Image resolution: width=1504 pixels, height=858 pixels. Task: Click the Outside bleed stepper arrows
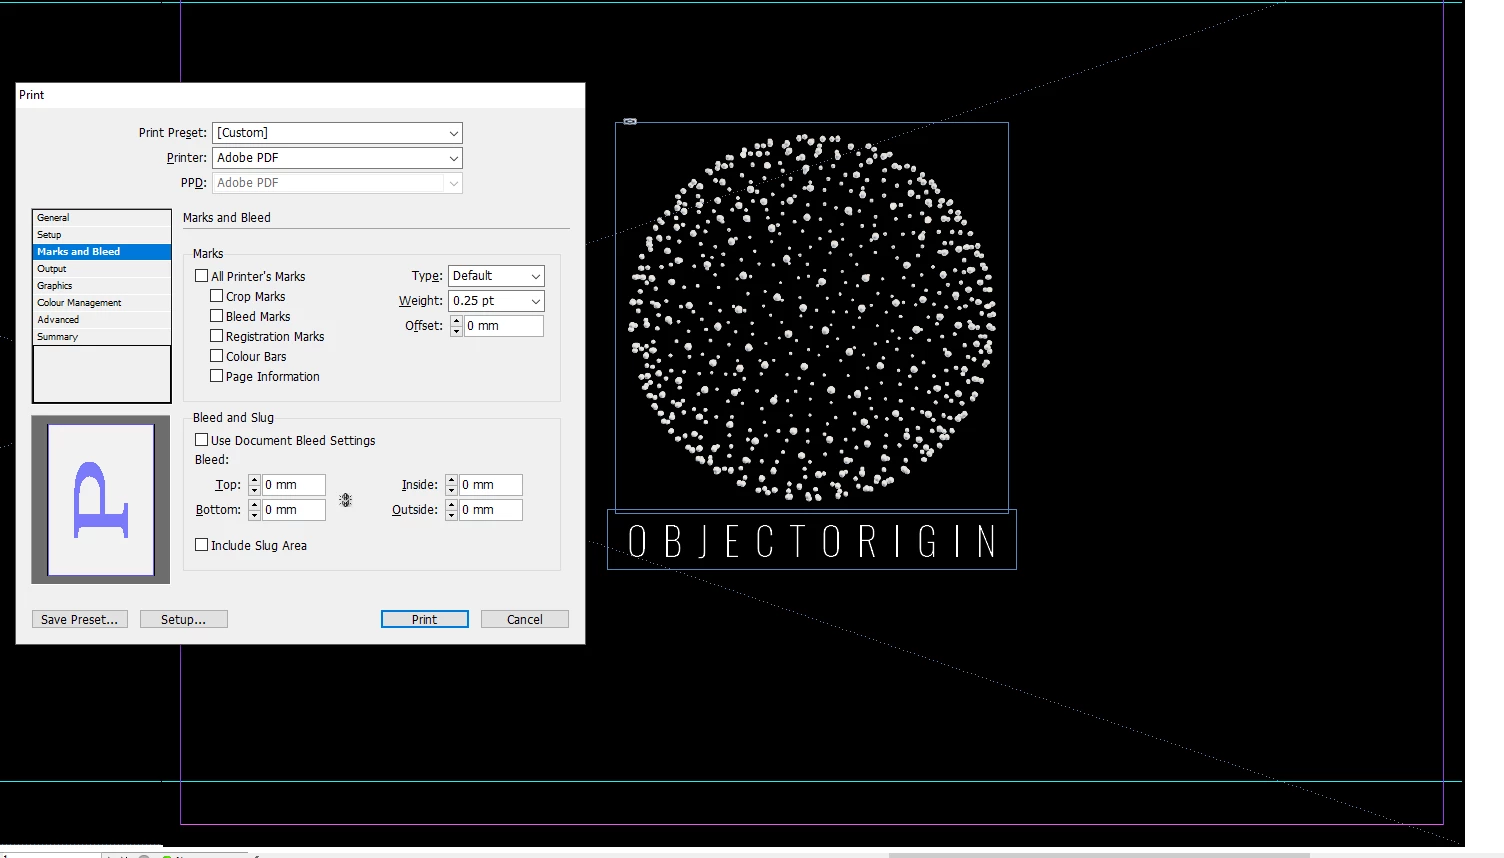pyautogui.click(x=452, y=510)
